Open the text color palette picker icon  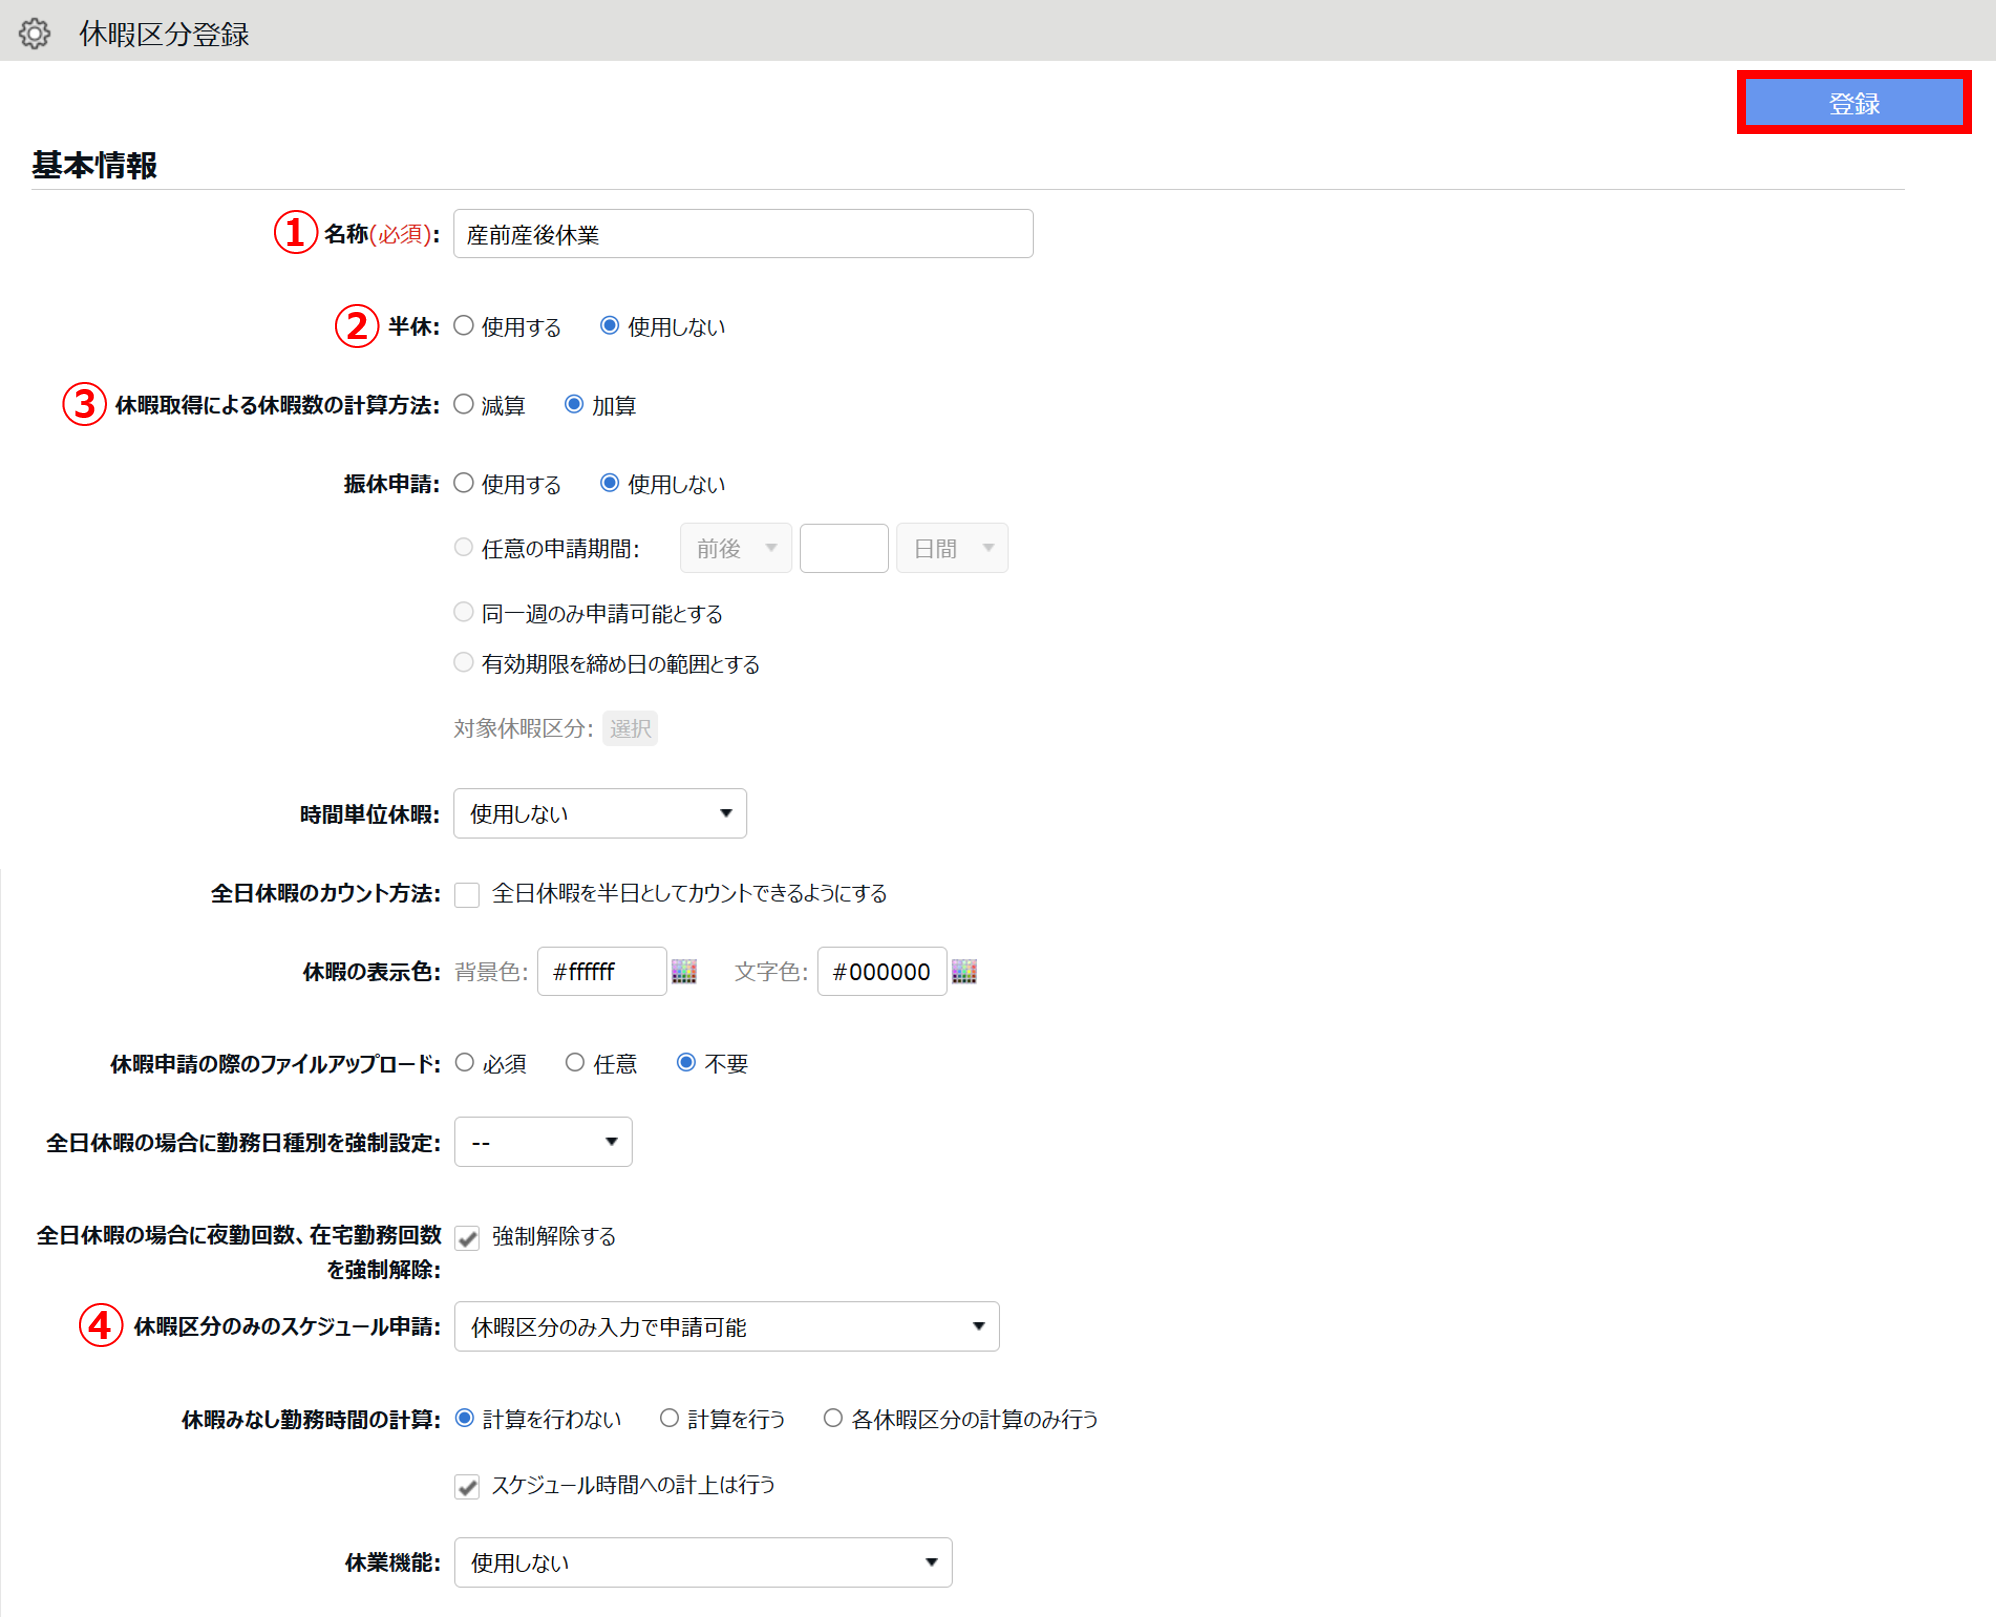964,971
